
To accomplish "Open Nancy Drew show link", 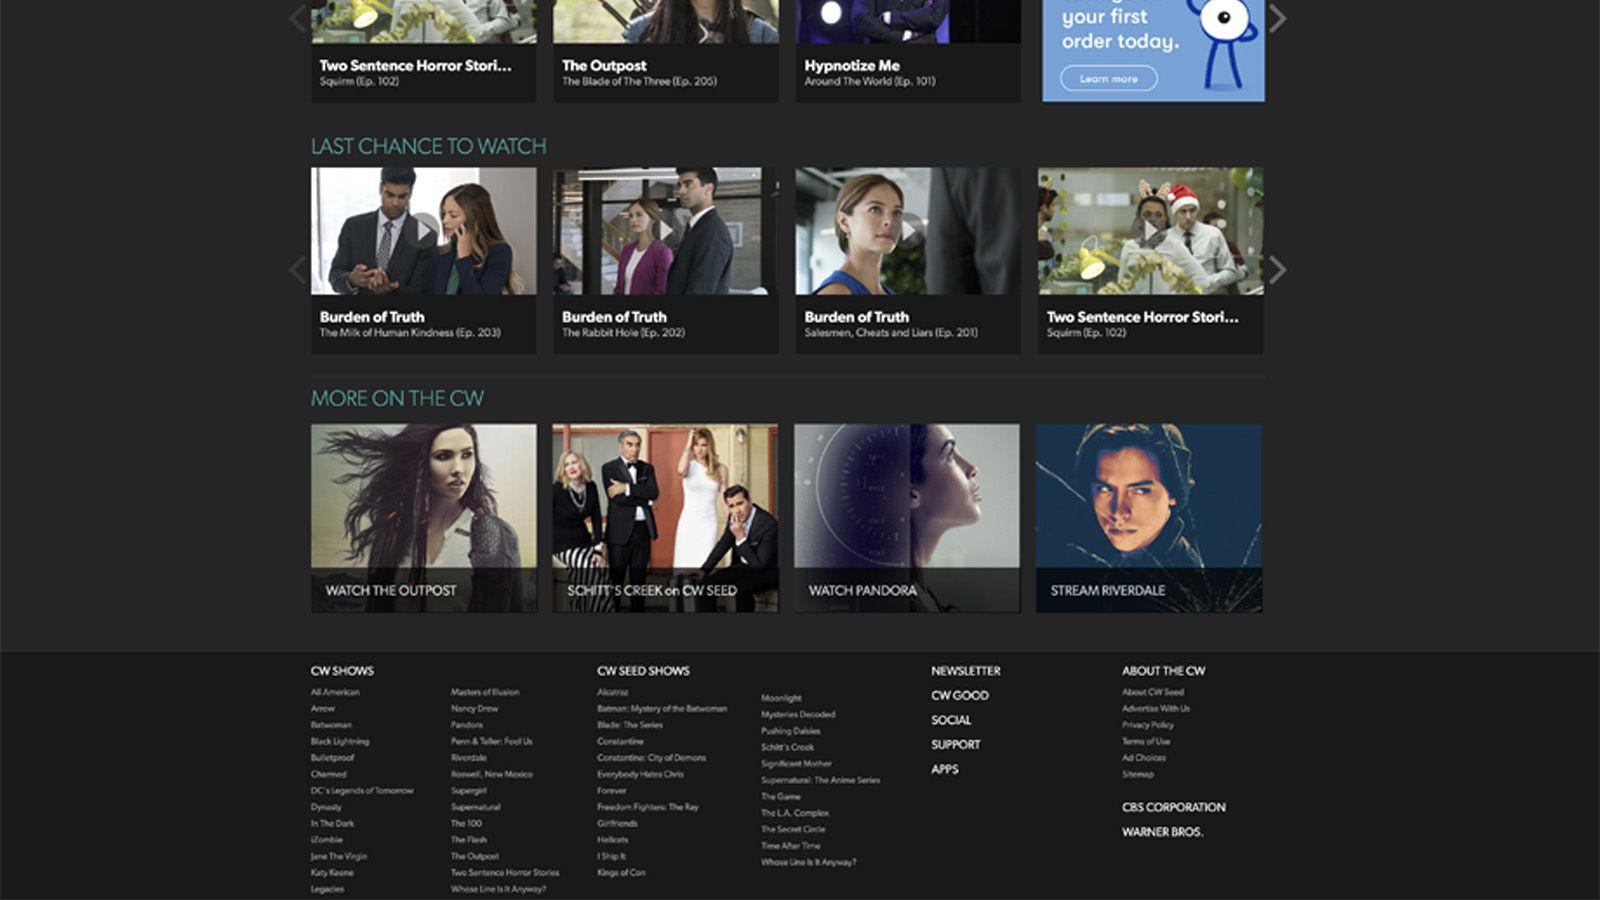I will pos(474,708).
